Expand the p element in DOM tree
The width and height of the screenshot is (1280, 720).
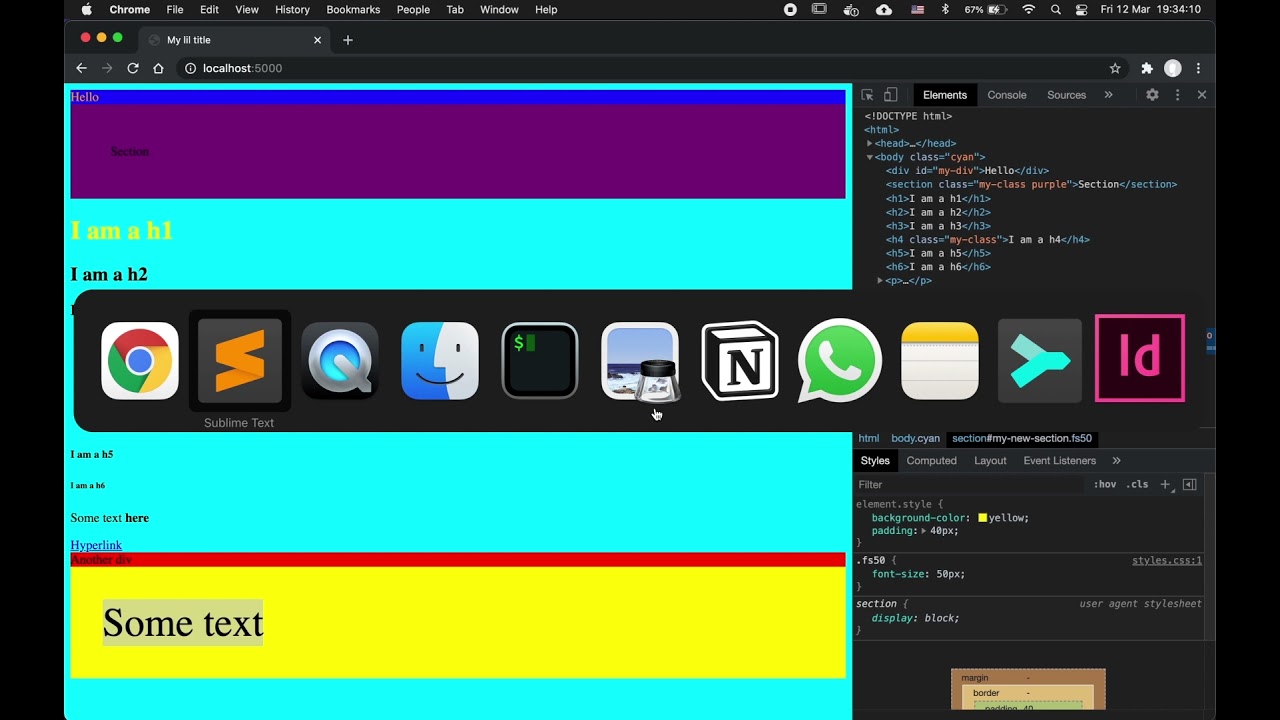[881, 281]
